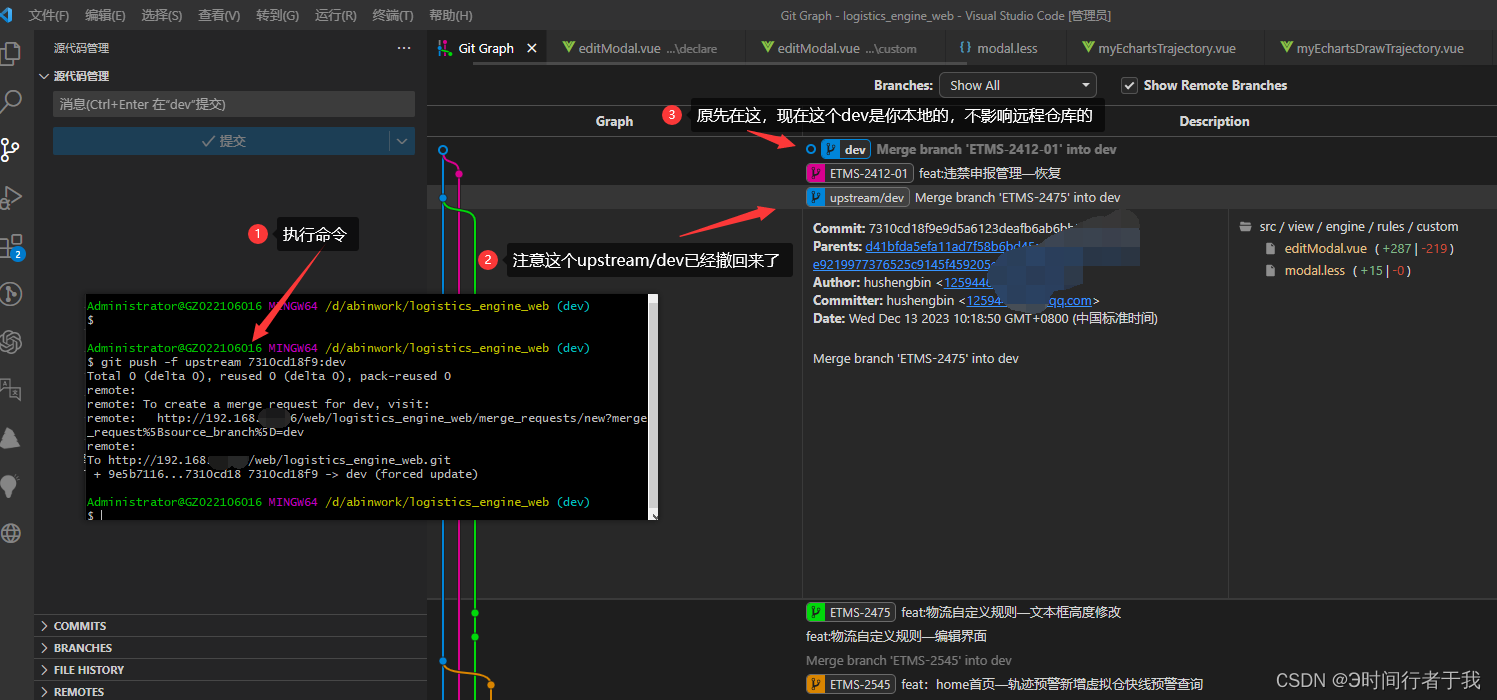Select commit 'Merge branch ETMS-2412-01 into dev'
This screenshot has height=700, width=1497.
click(x=996, y=149)
